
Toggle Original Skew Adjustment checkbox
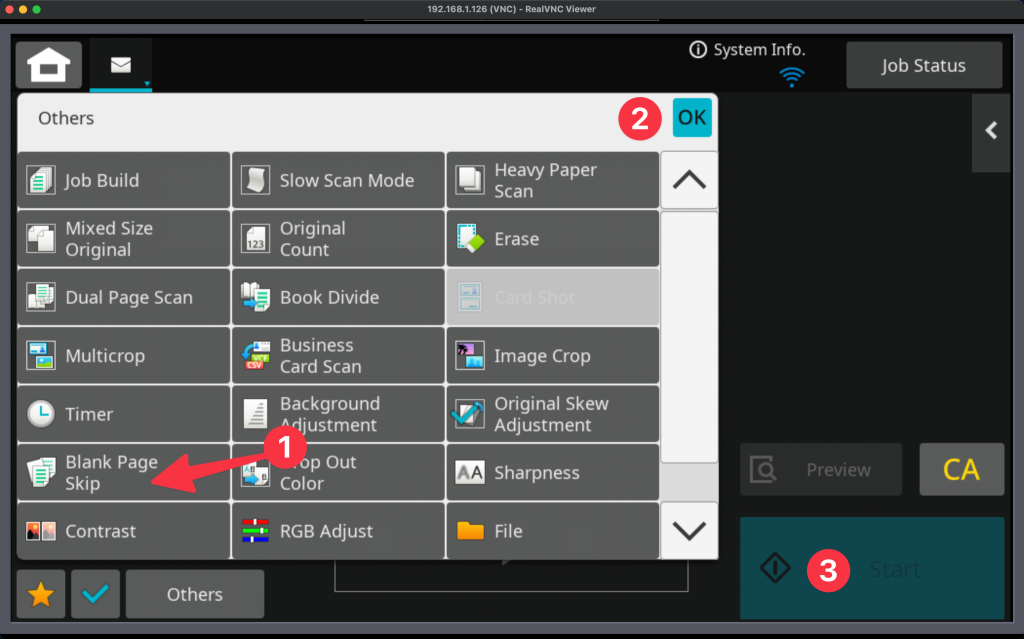tap(552, 414)
